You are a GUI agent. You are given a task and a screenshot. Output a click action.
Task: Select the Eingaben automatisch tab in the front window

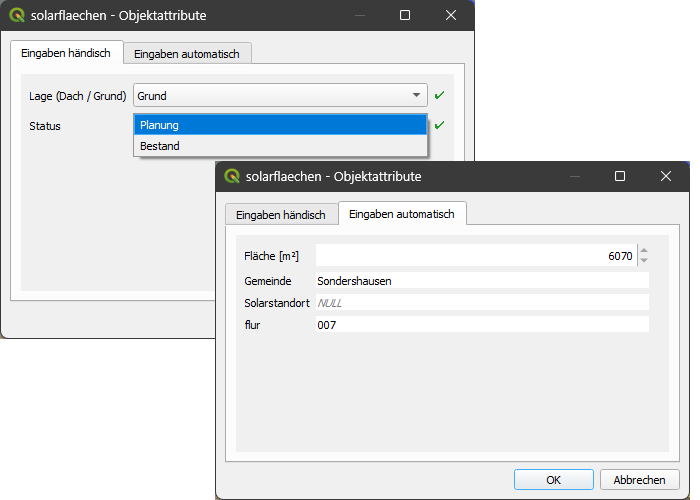[x=402, y=214]
